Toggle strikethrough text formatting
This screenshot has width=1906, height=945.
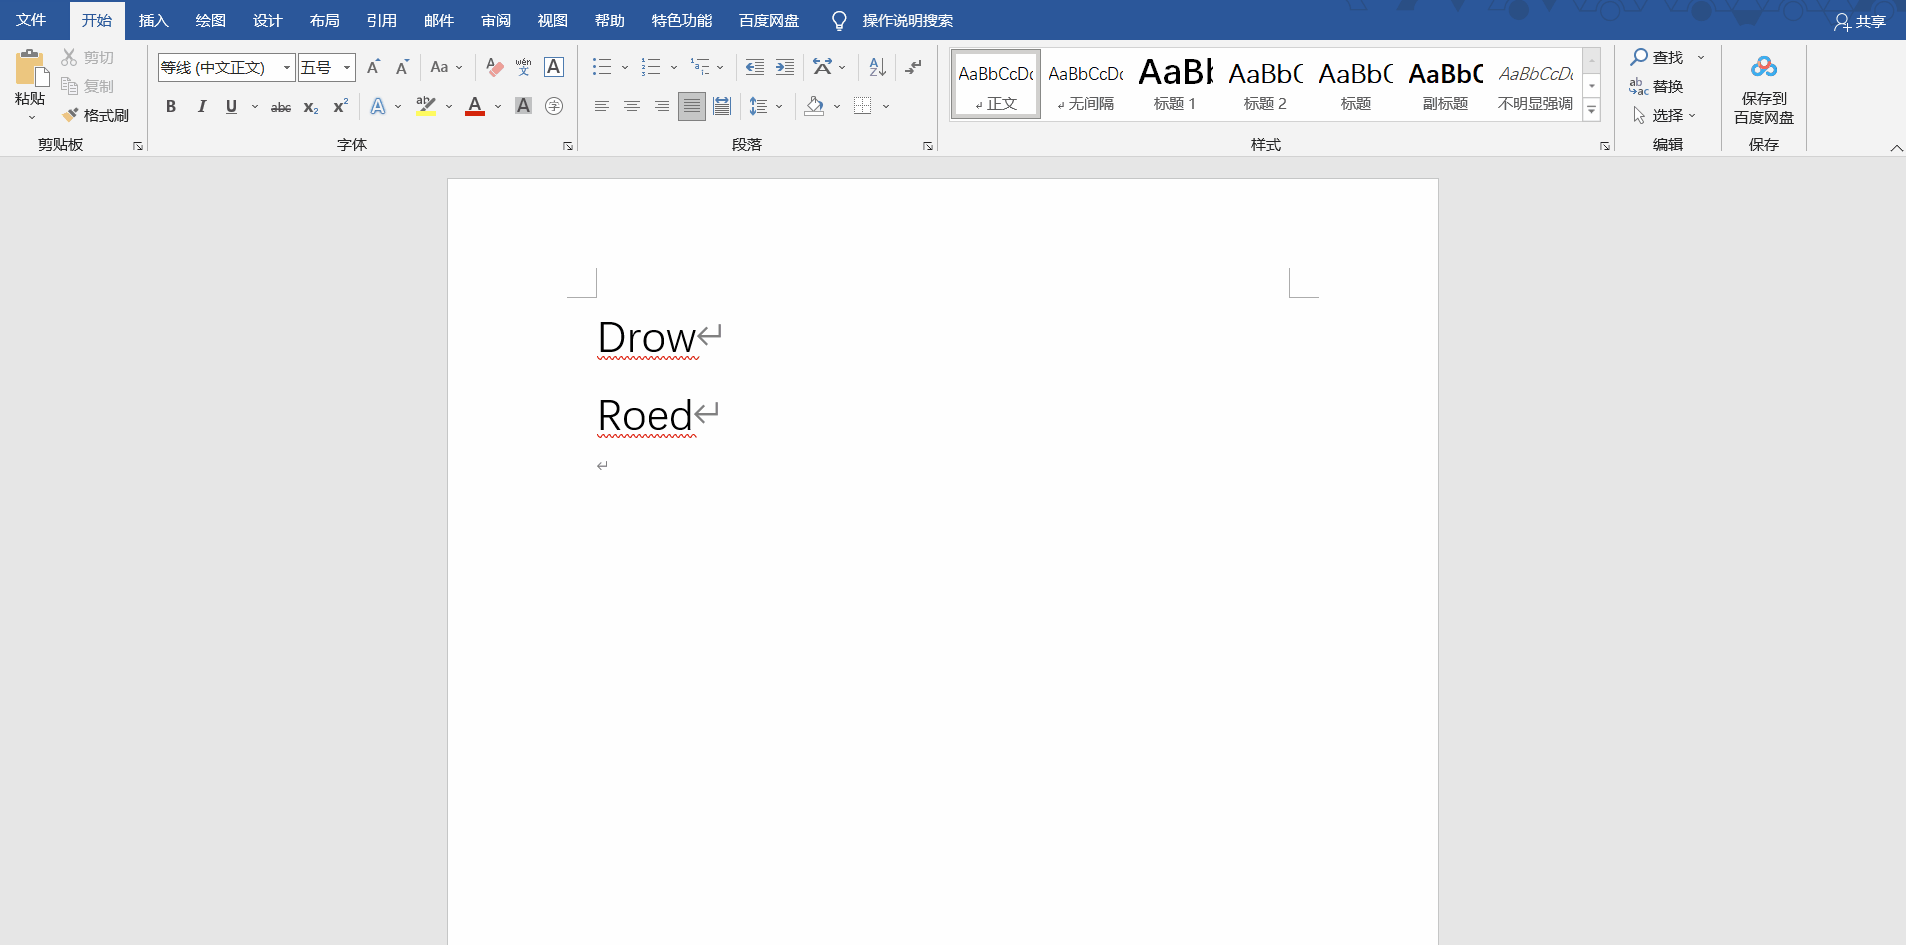(x=281, y=106)
